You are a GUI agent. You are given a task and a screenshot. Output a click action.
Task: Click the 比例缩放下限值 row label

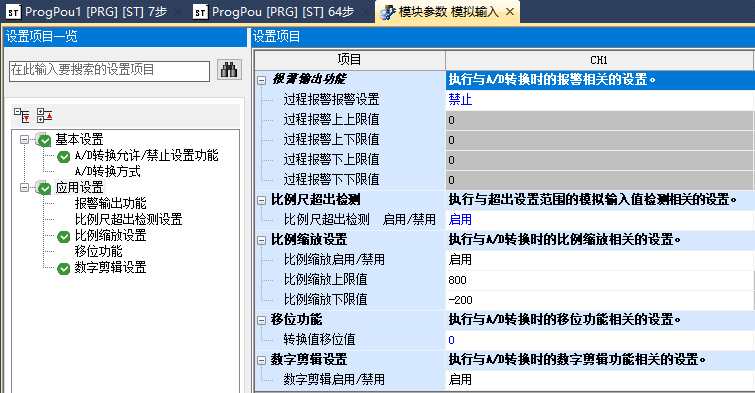(325, 300)
